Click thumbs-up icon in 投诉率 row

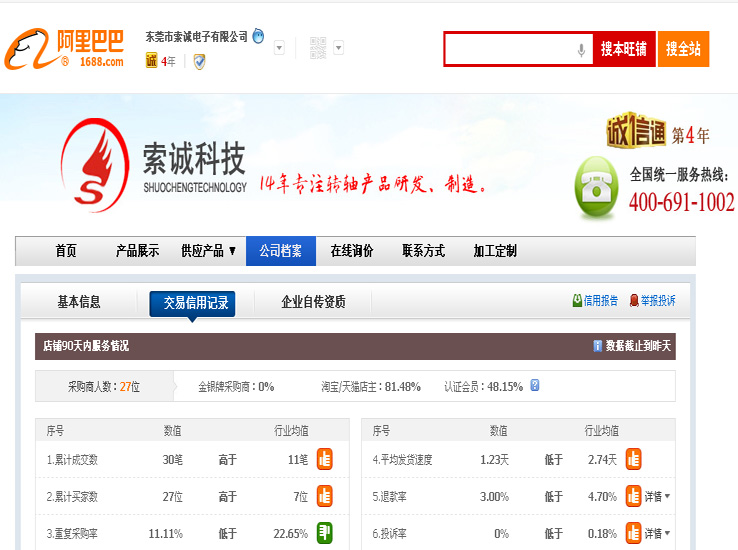pyautogui.click(x=634, y=533)
